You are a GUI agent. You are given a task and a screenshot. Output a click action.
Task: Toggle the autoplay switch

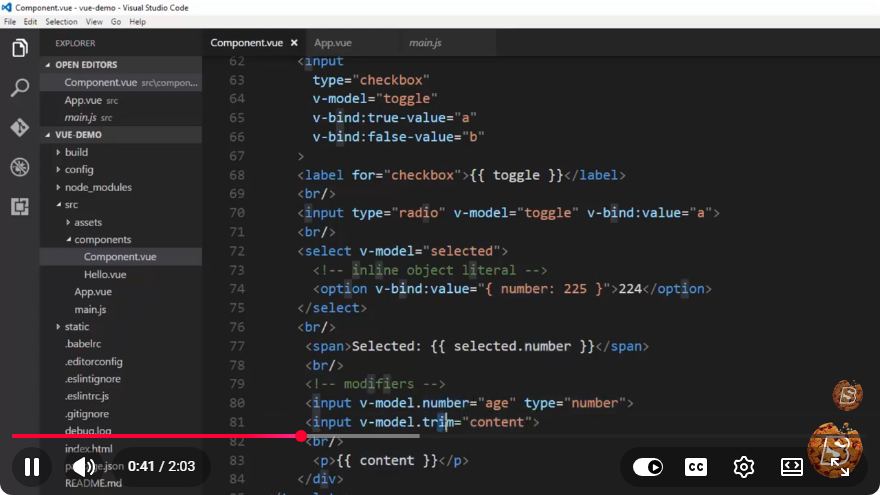click(x=648, y=467)
